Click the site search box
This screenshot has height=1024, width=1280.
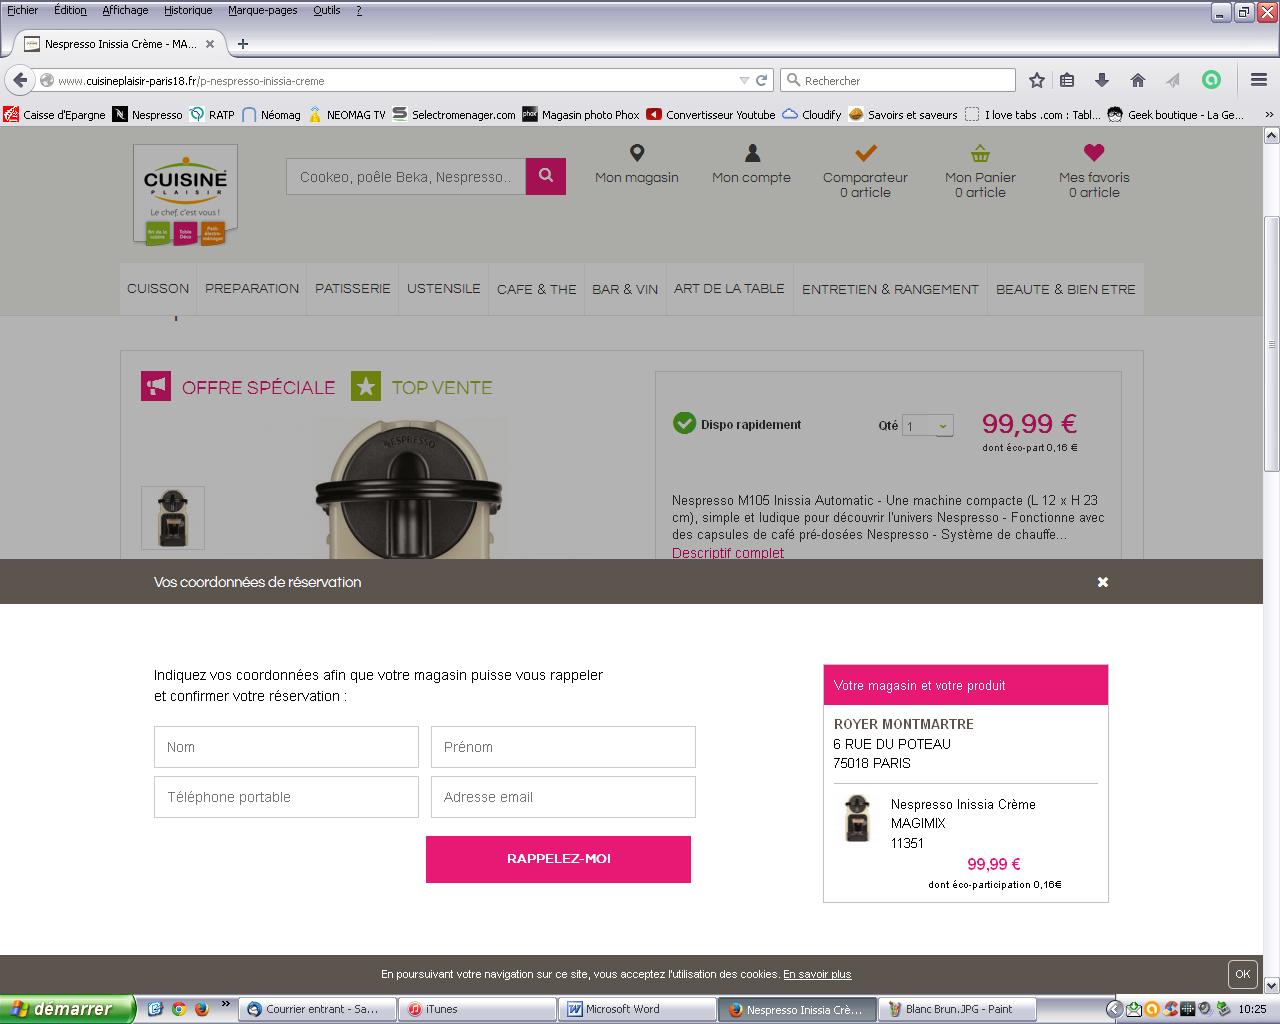406,177
